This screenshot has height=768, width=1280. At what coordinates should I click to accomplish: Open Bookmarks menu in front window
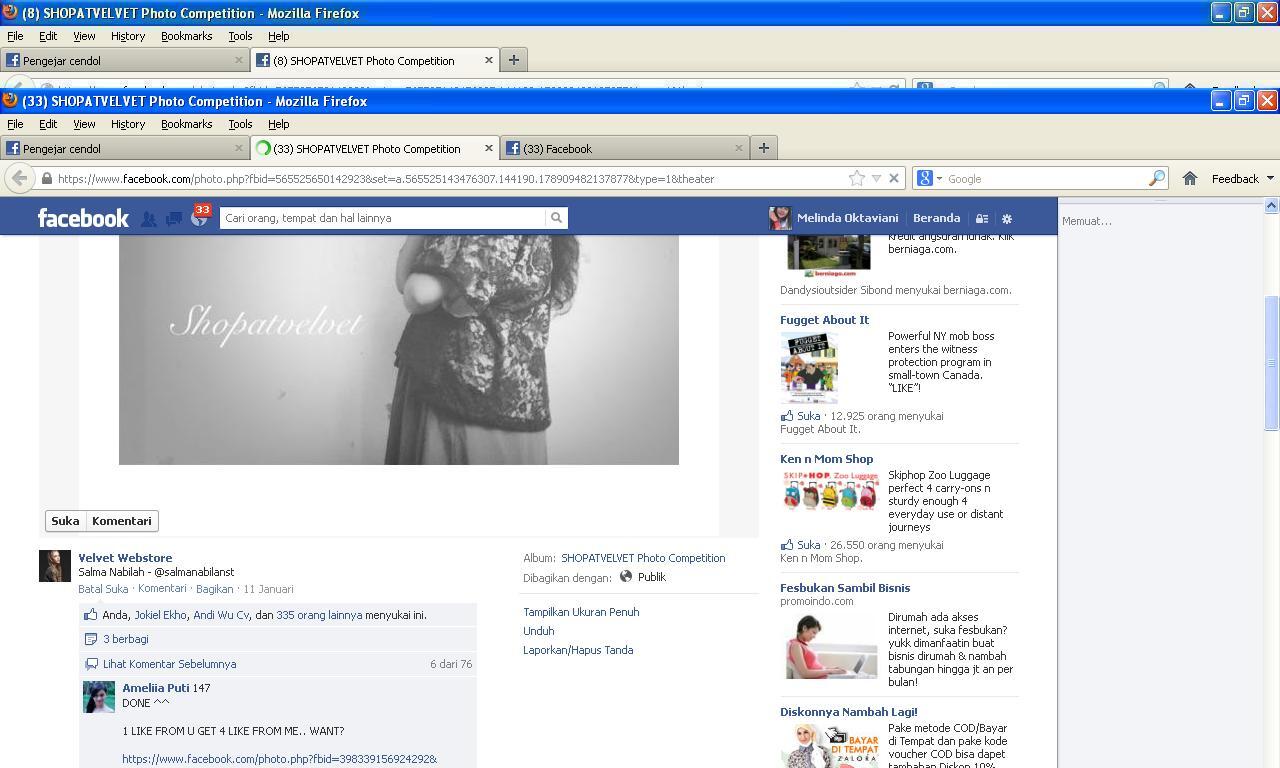click(187, 124)
